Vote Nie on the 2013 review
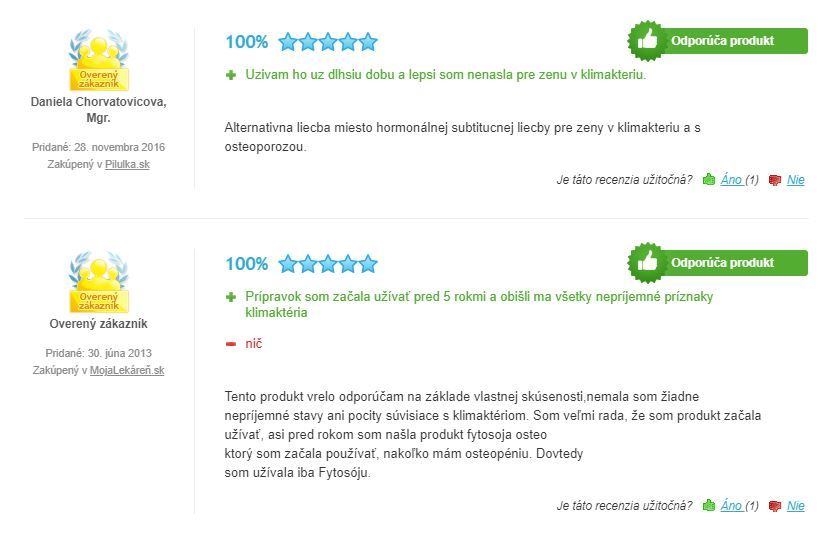Viewport: 827px width, 538px height. pyautogui.click(x=795, y=506)
